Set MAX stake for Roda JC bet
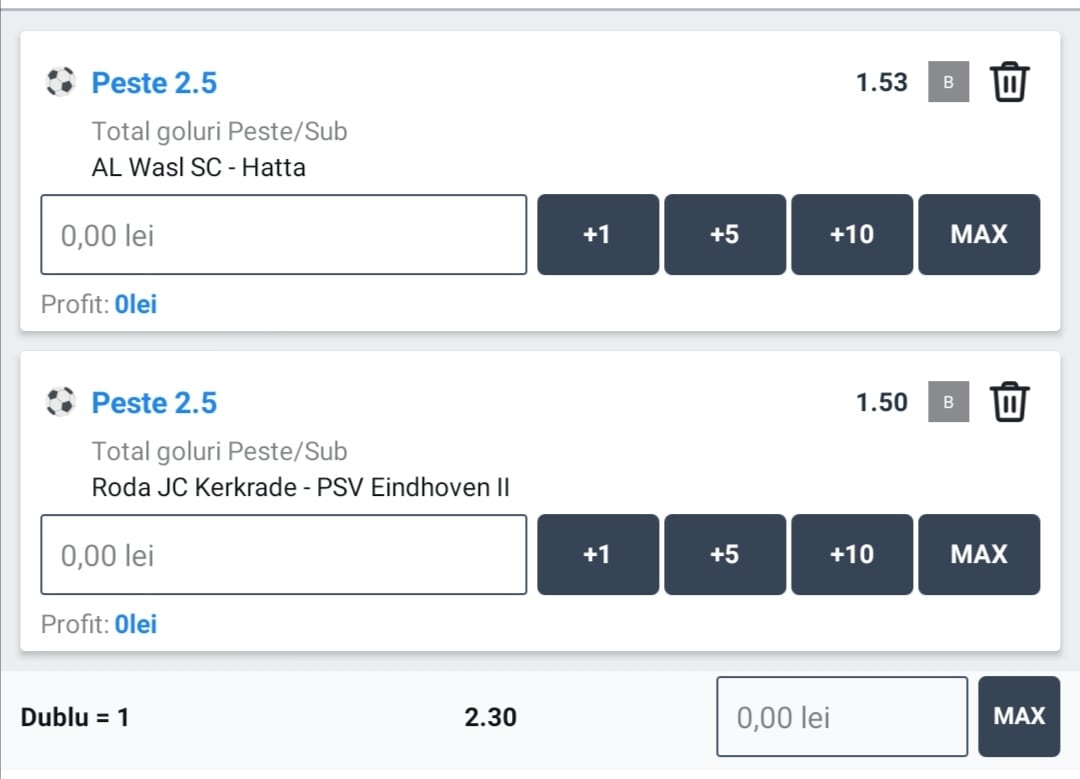 978,554
